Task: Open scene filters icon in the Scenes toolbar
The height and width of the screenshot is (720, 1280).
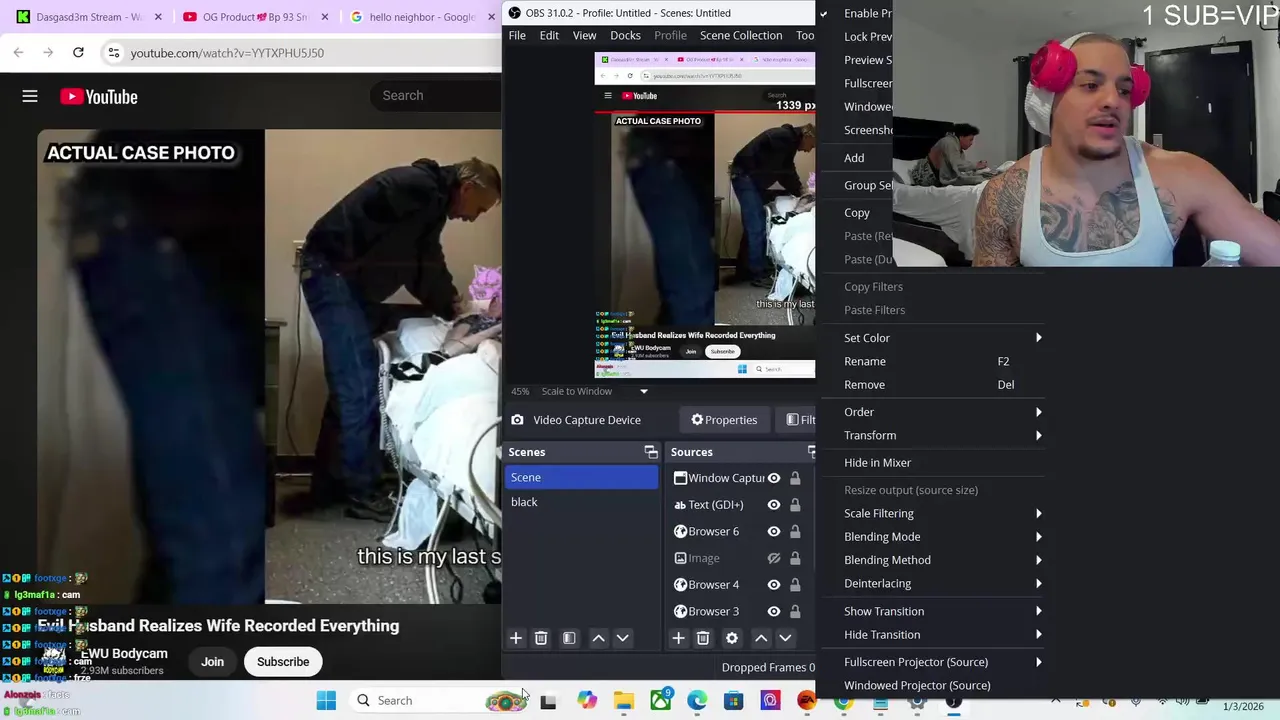Action: pyautogui.click(x=569, y=638)
